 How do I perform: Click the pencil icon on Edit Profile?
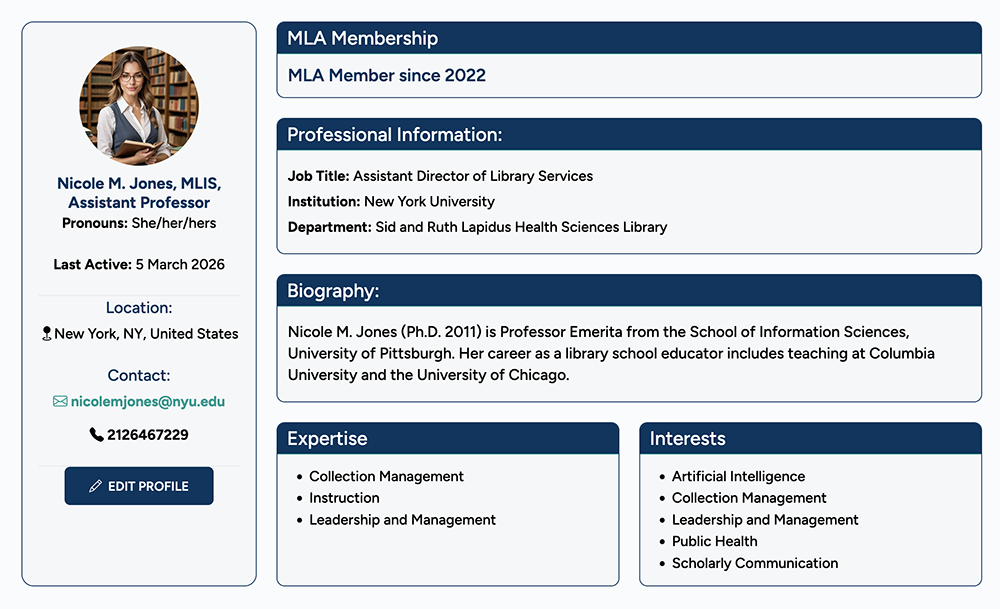click(96, 486)
